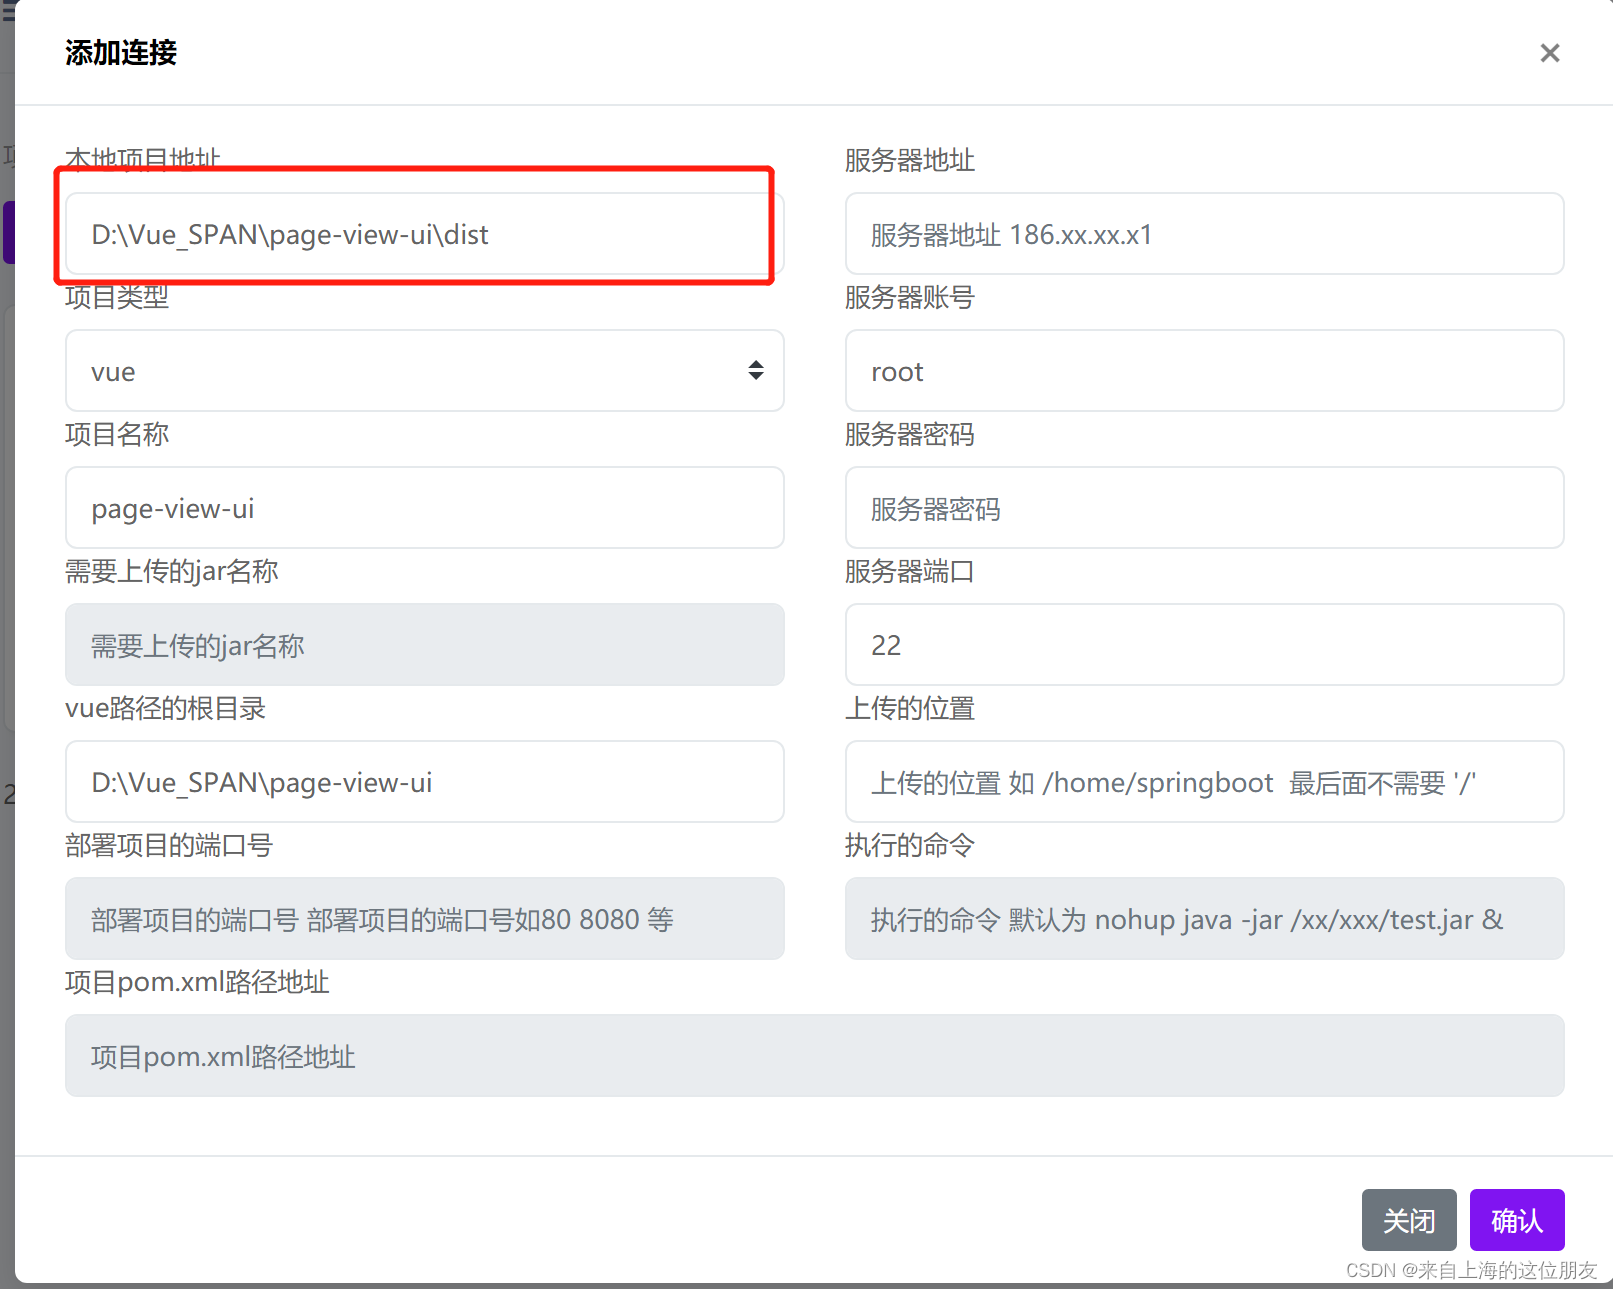Click the 需要上传的jar名称 label
The image size is (1613, 1289).
point(172,571)
